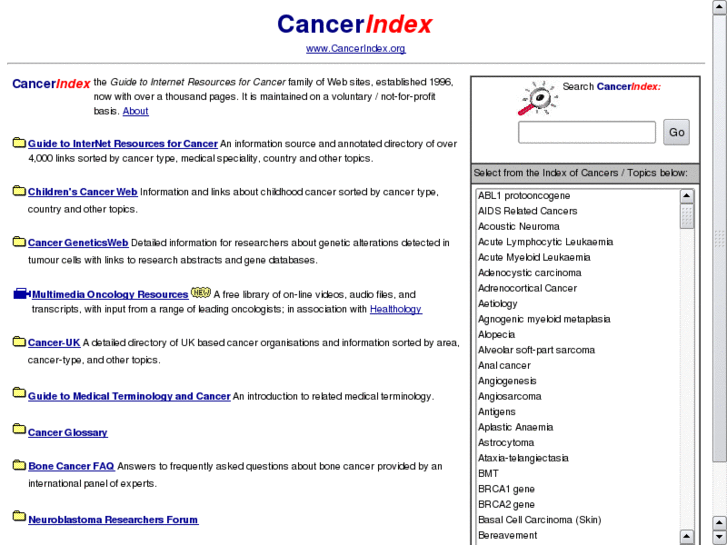Open Neuroblastoma Researchers Forum link
Image resolution: width=727 pixels, height=545 pixels.
click(113, 520)
